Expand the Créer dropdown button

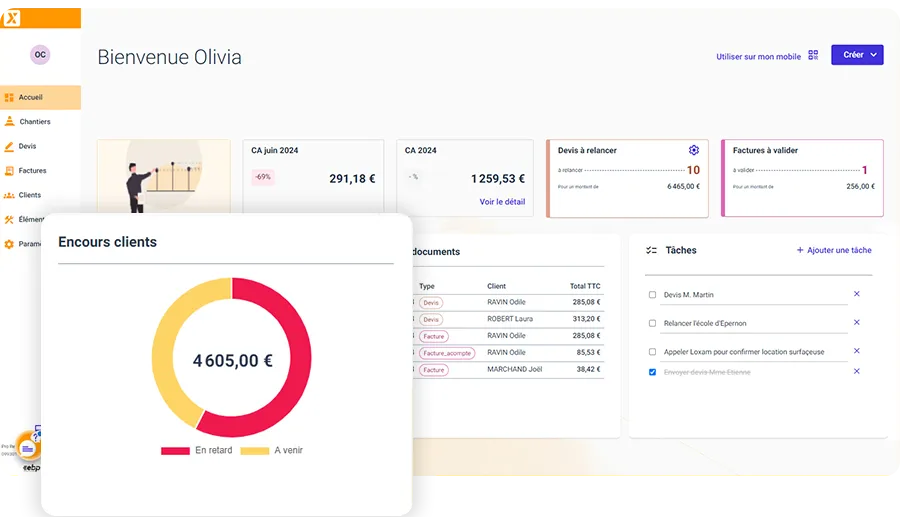pos(857,55)
